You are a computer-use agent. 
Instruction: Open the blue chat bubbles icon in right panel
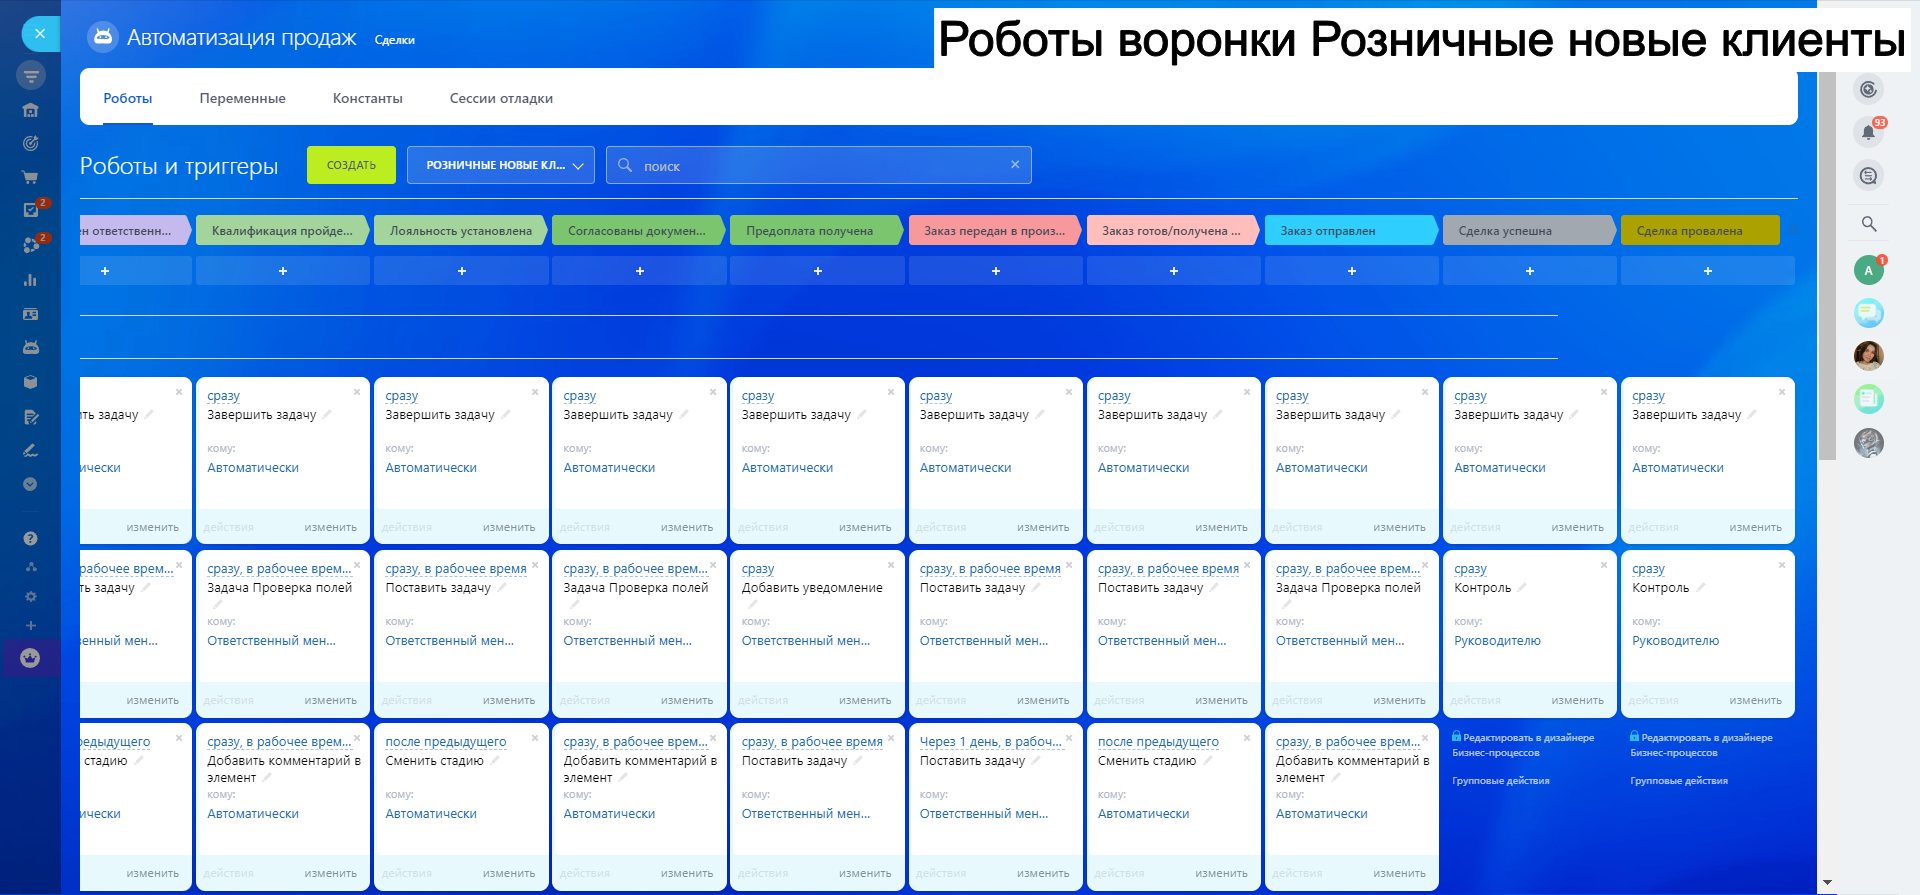tap(1869, 313)
